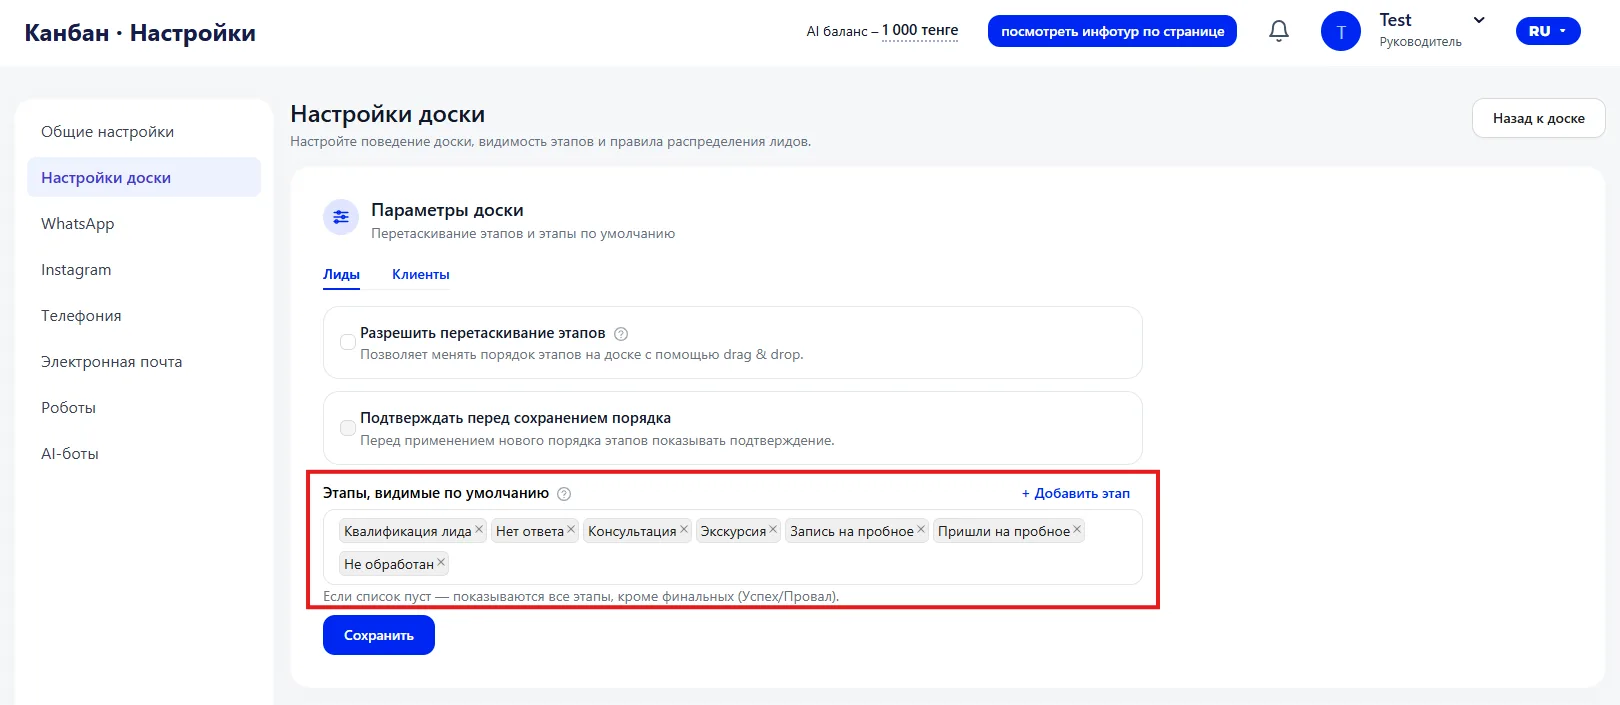Screen dimensions: 1620x705
Task: Click help icon next to Этапы, видимые по умолчанию
Action: point(564,494)
